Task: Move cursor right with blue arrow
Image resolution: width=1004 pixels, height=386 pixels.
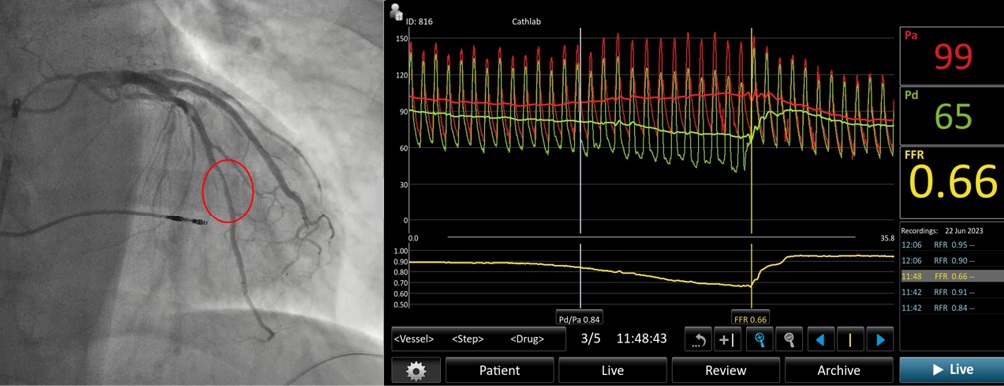Action: pyautogui.click(x=880, y=340)
